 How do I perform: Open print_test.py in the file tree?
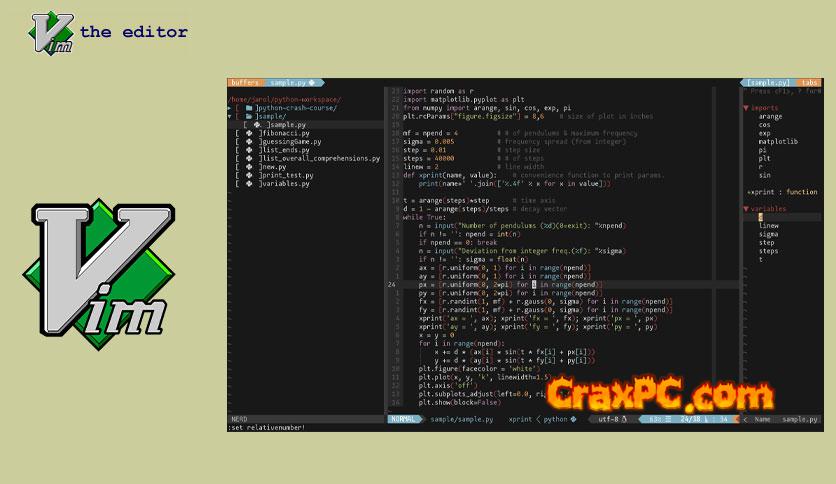point(290,175)
